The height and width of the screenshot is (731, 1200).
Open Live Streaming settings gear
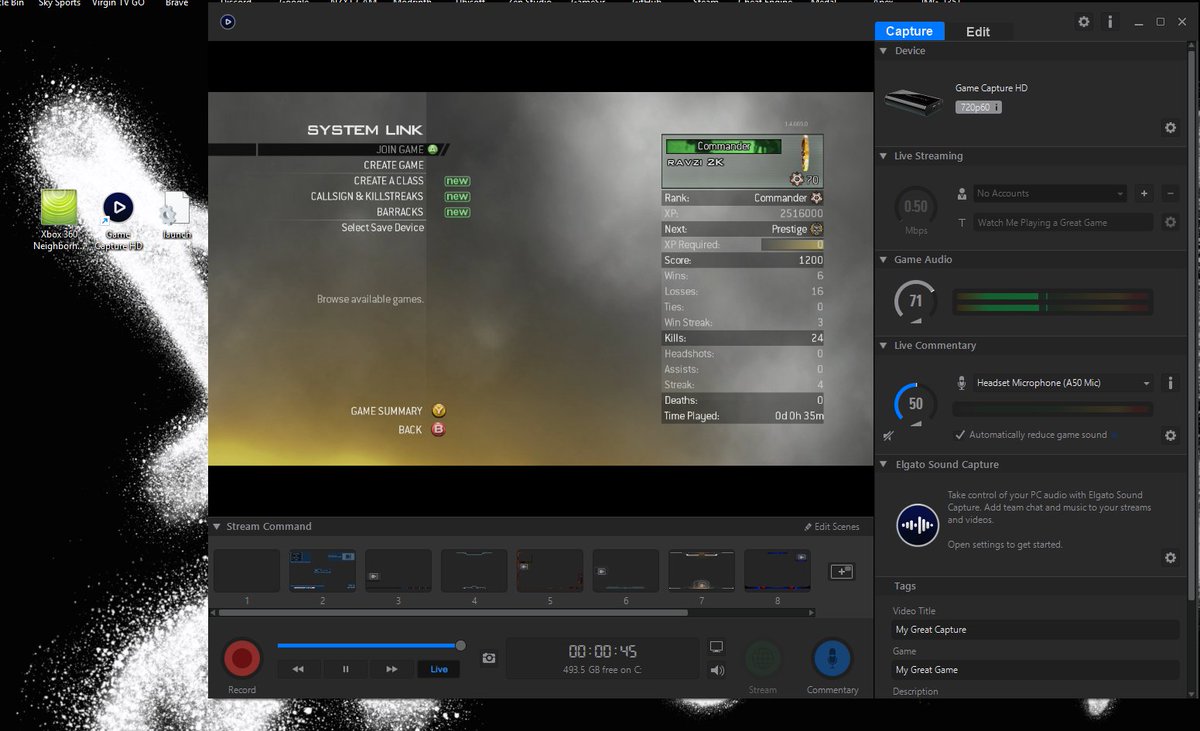pos(1170,222)
